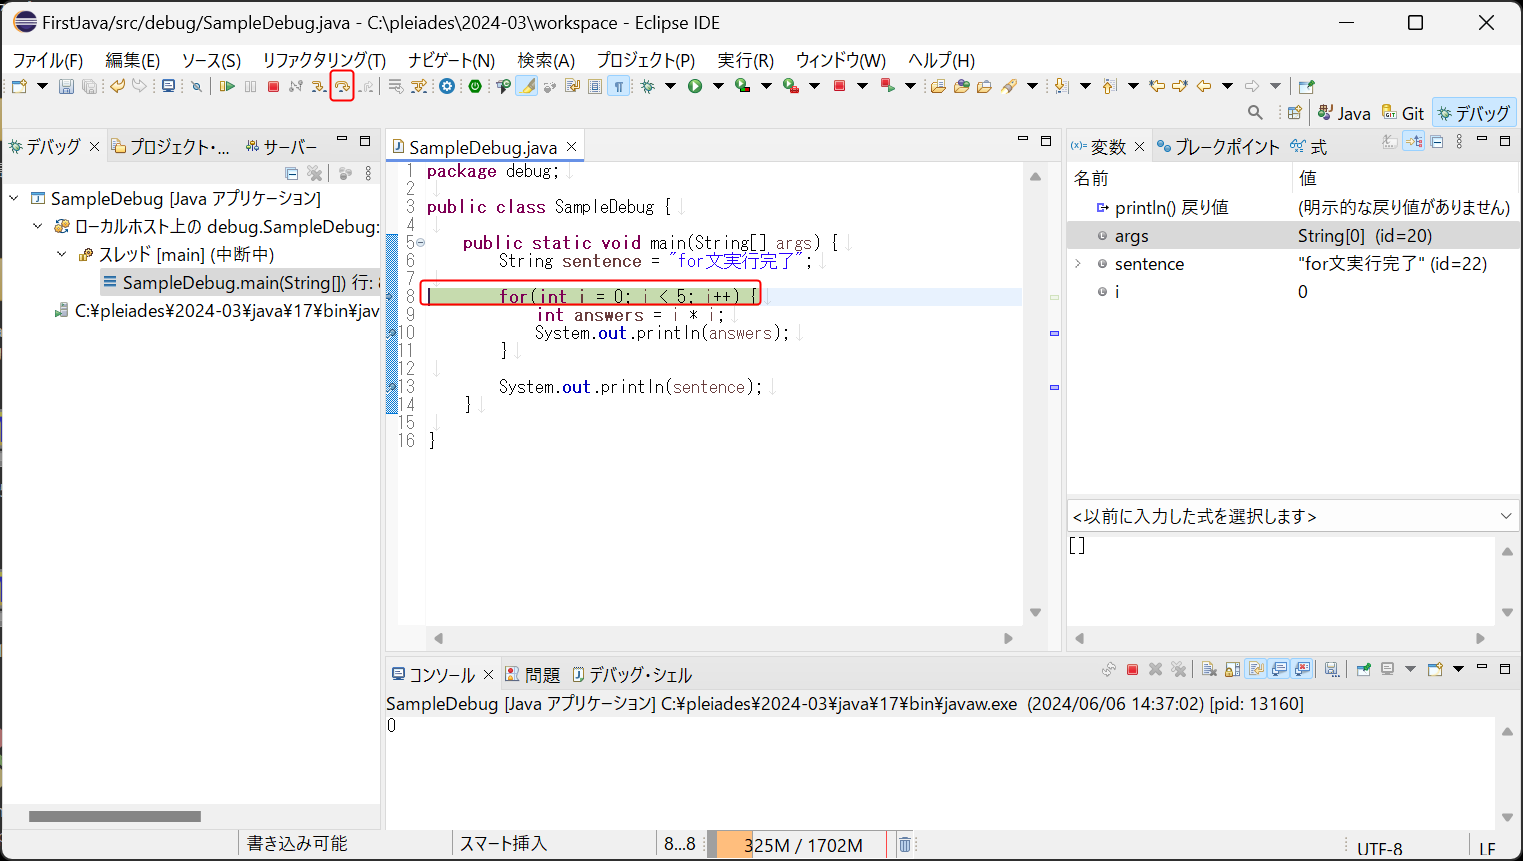This screenshot has height=862, width=1523.
Task: Select the args variable row
Action: pyautogui.click(x=1293, y=236)
